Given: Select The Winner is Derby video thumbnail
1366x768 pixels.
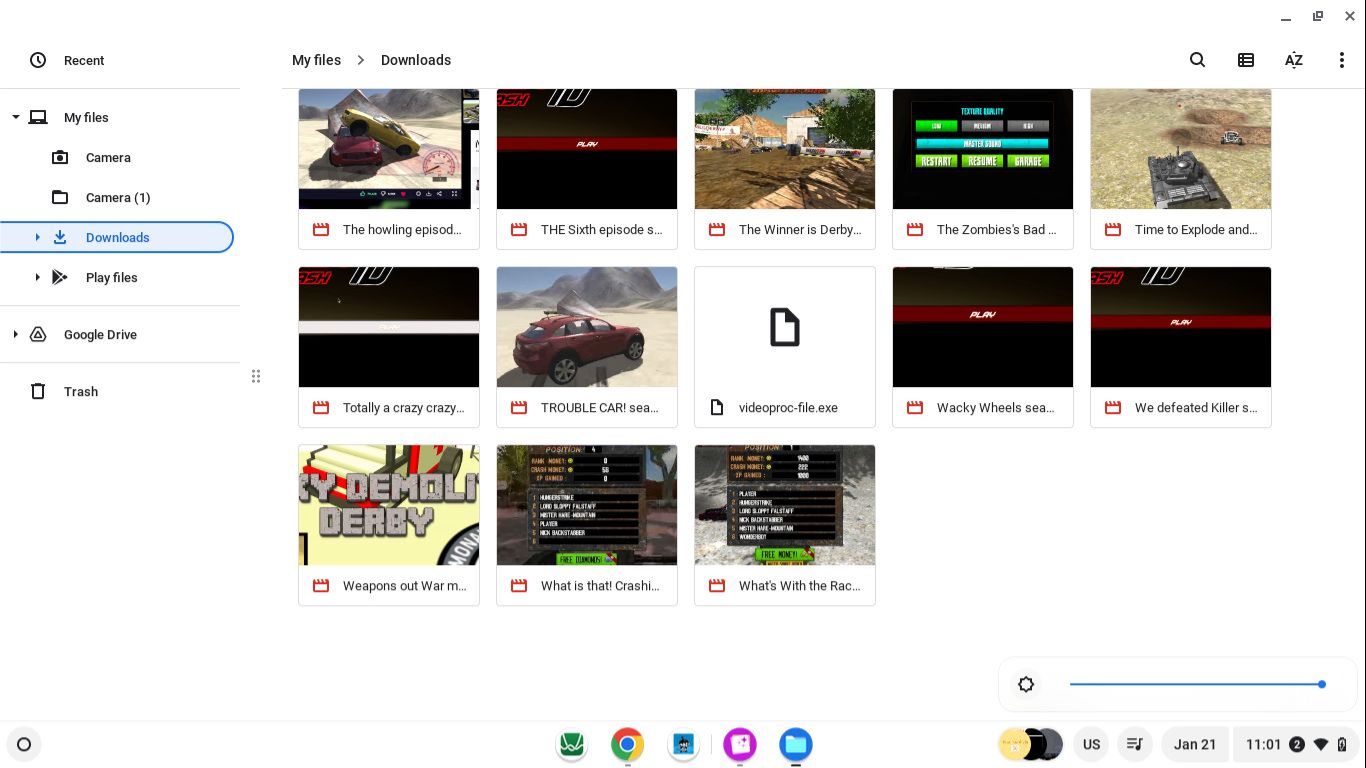Looking at the screenshot, I should click(785, 149).
